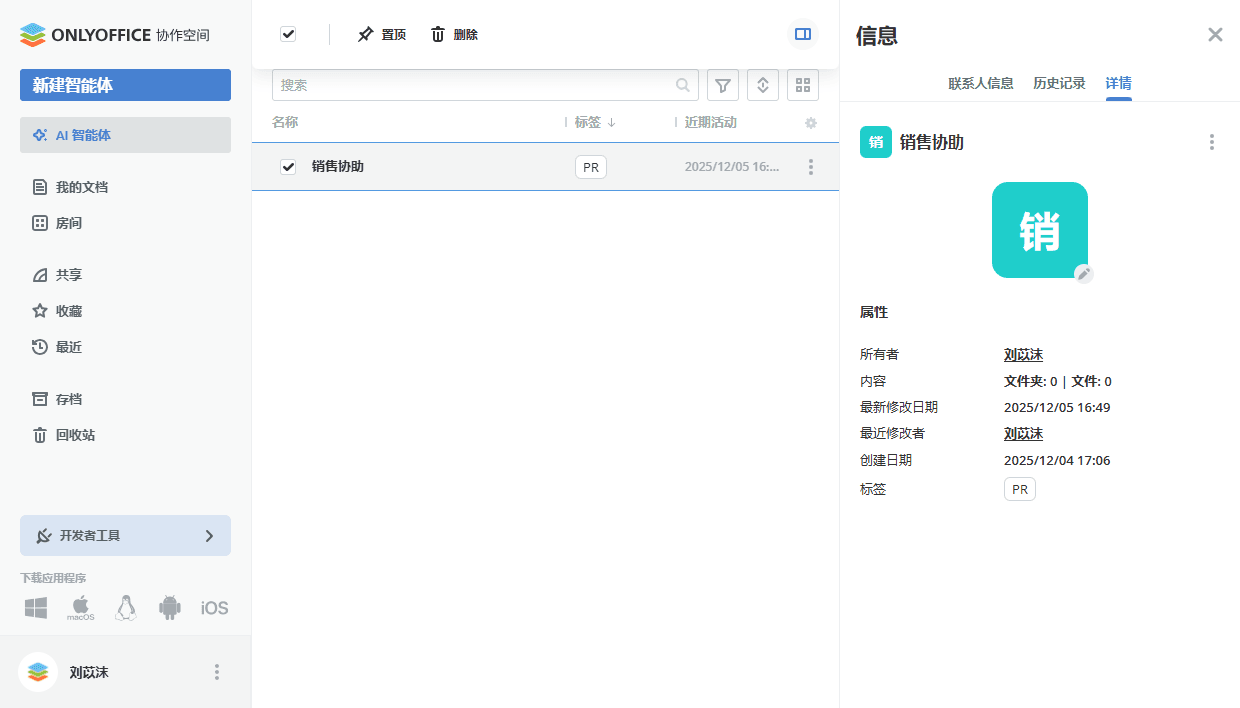The image size is (1240, 708).
Task: Open 刘苡沫 owner profile link
Action: coord(1023,354)
